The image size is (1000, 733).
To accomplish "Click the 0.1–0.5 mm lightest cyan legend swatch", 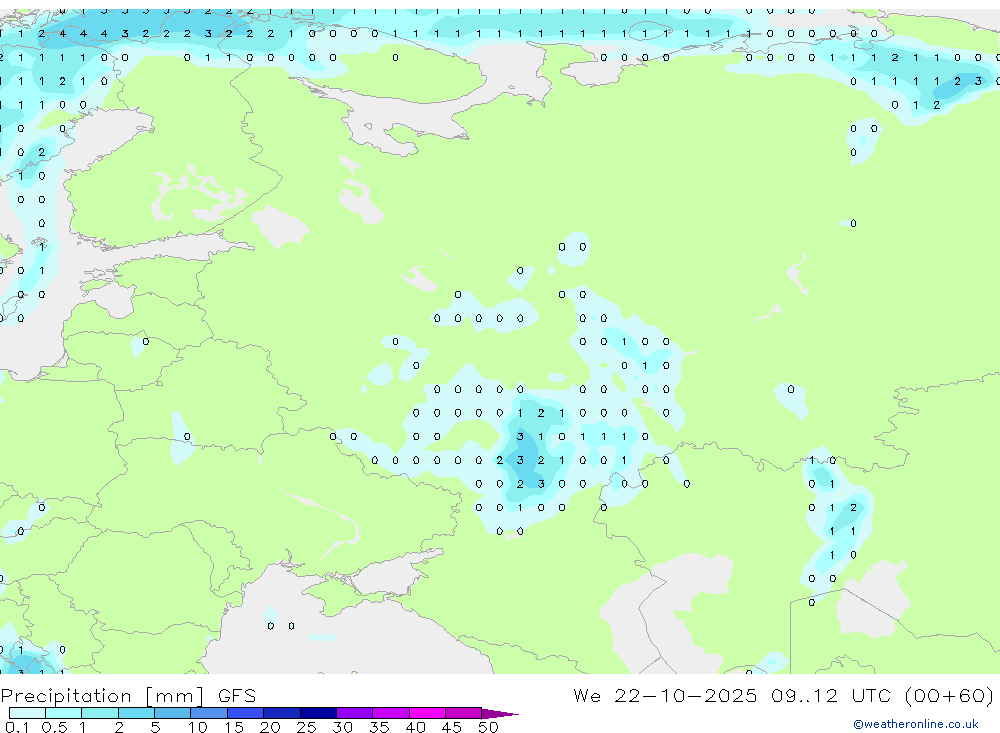I will (x=27, y=713).
